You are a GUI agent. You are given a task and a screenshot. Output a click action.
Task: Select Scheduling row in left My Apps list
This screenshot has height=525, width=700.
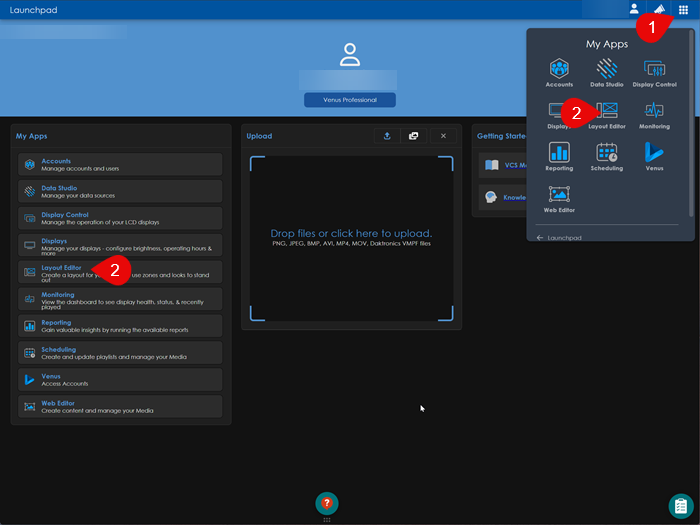click(x=119, y=353)
